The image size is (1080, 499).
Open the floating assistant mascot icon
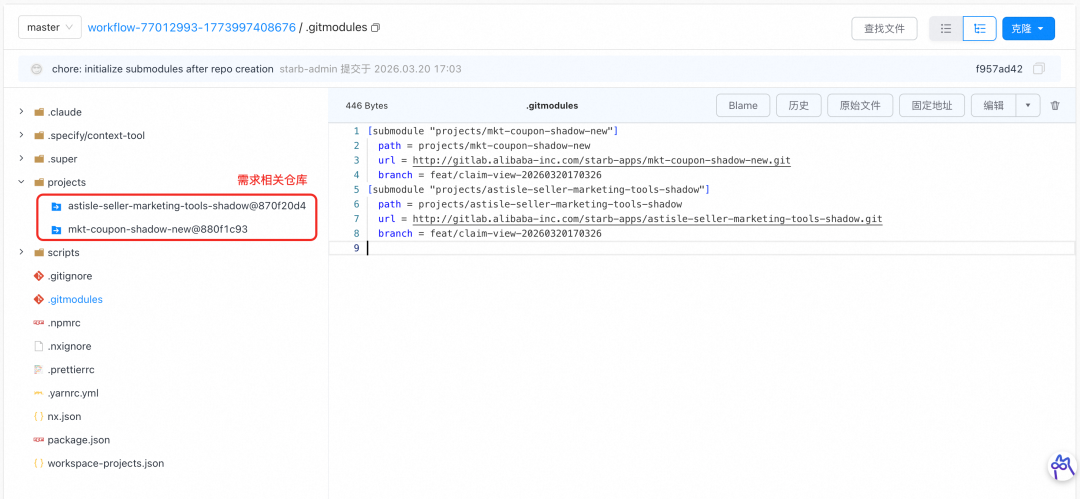pyautogui.click(x=1060, y=466)
